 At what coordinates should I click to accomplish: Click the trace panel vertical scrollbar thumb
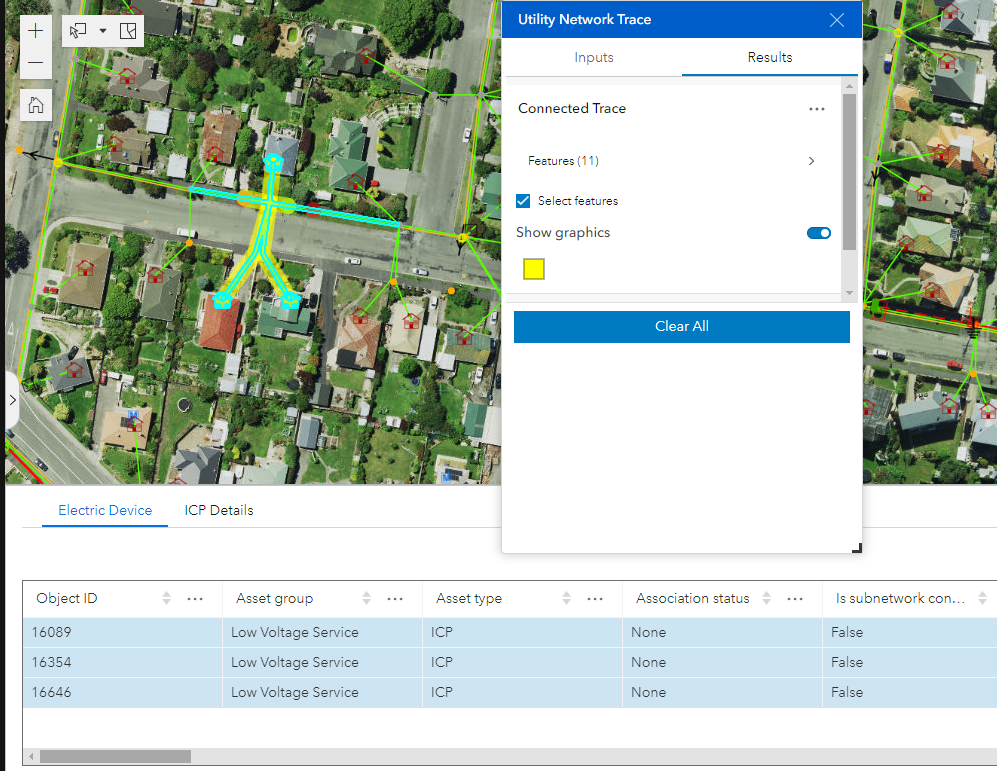click(x=849, y=172)
